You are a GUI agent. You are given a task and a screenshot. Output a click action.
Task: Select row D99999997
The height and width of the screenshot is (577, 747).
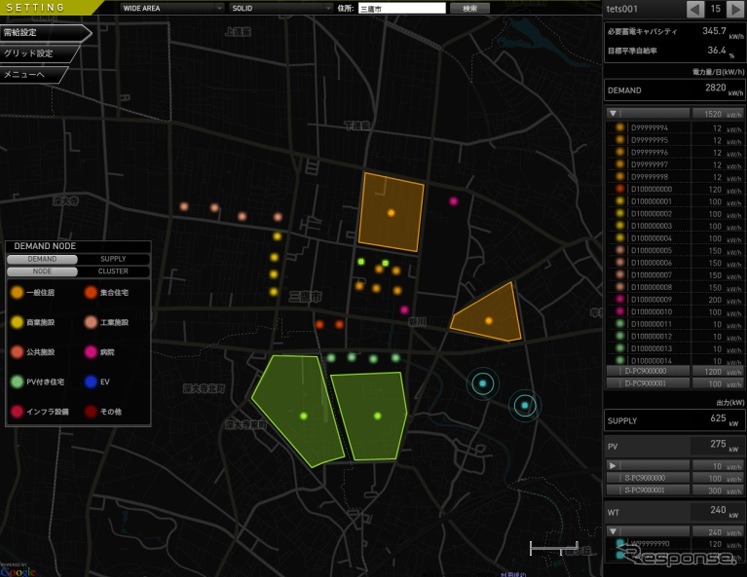675,165
